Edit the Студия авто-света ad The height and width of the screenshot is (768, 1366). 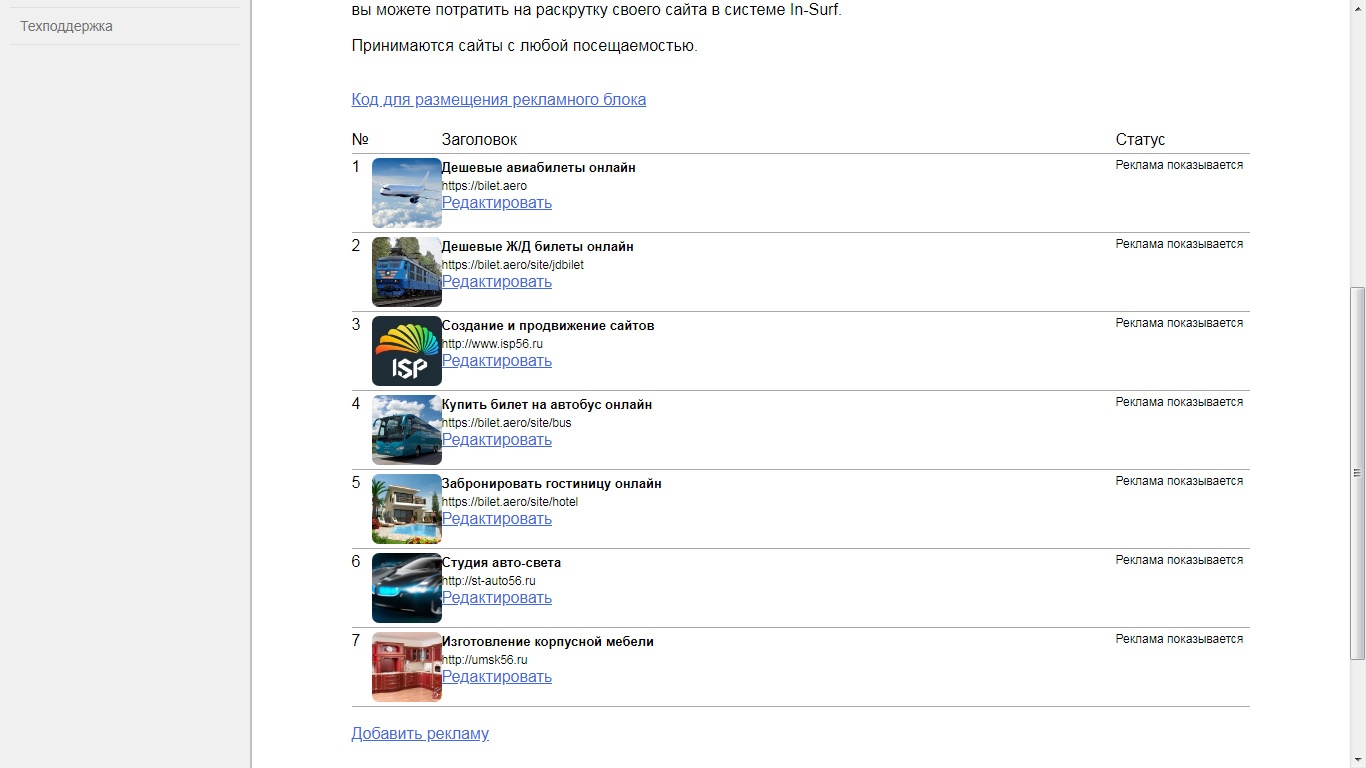(497, 598)
